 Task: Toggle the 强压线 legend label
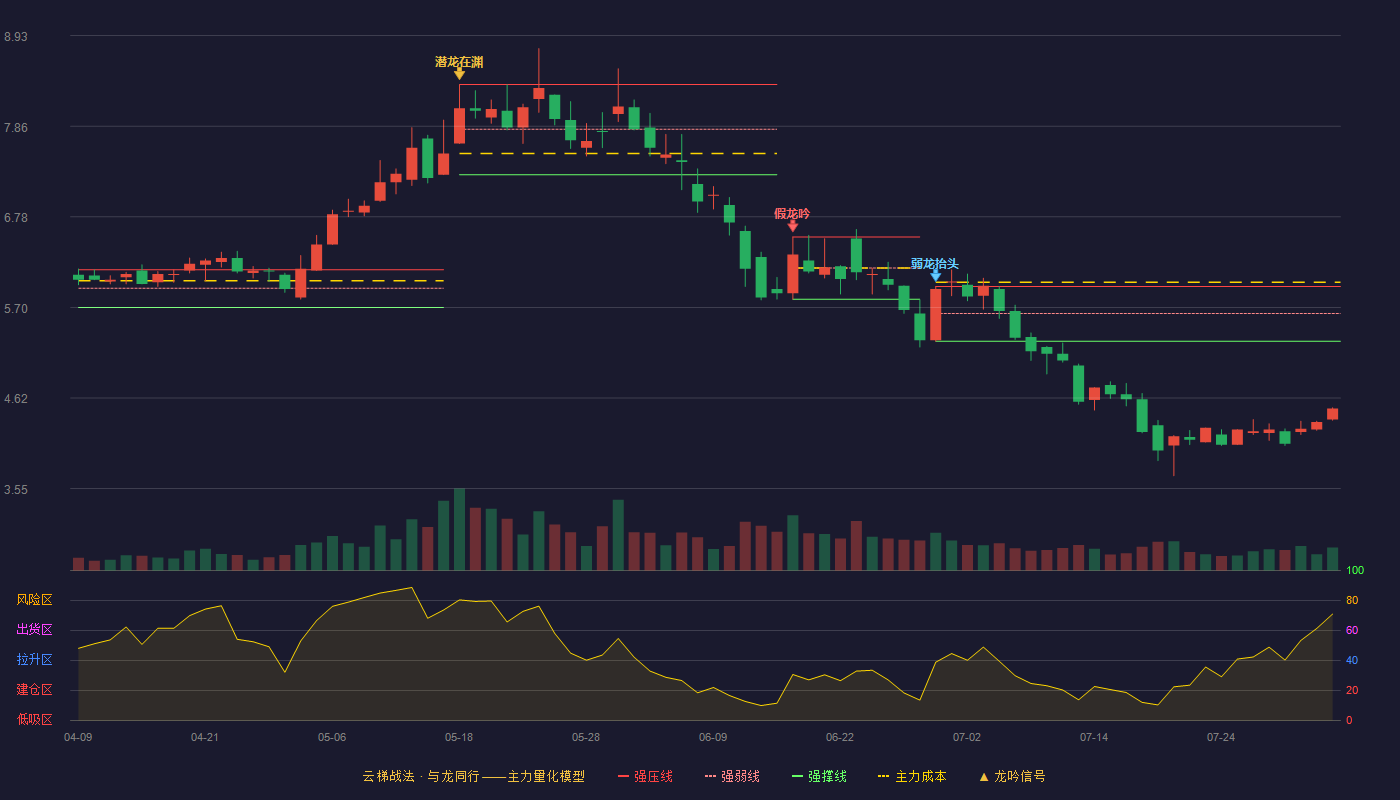point(653,776)
